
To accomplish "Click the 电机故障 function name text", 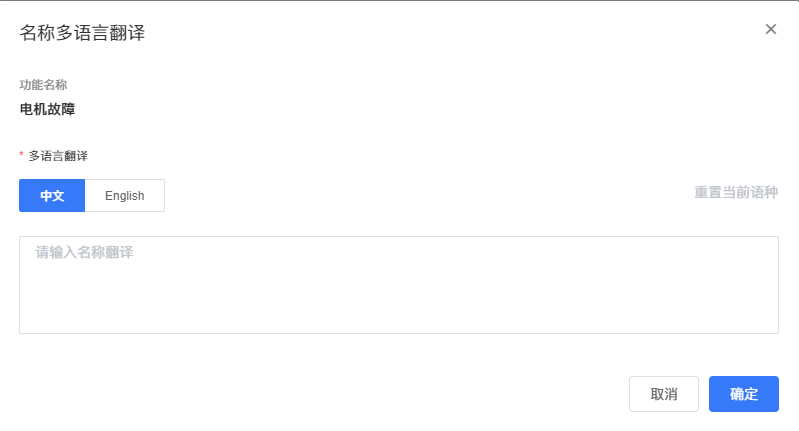I will (48, 110).
